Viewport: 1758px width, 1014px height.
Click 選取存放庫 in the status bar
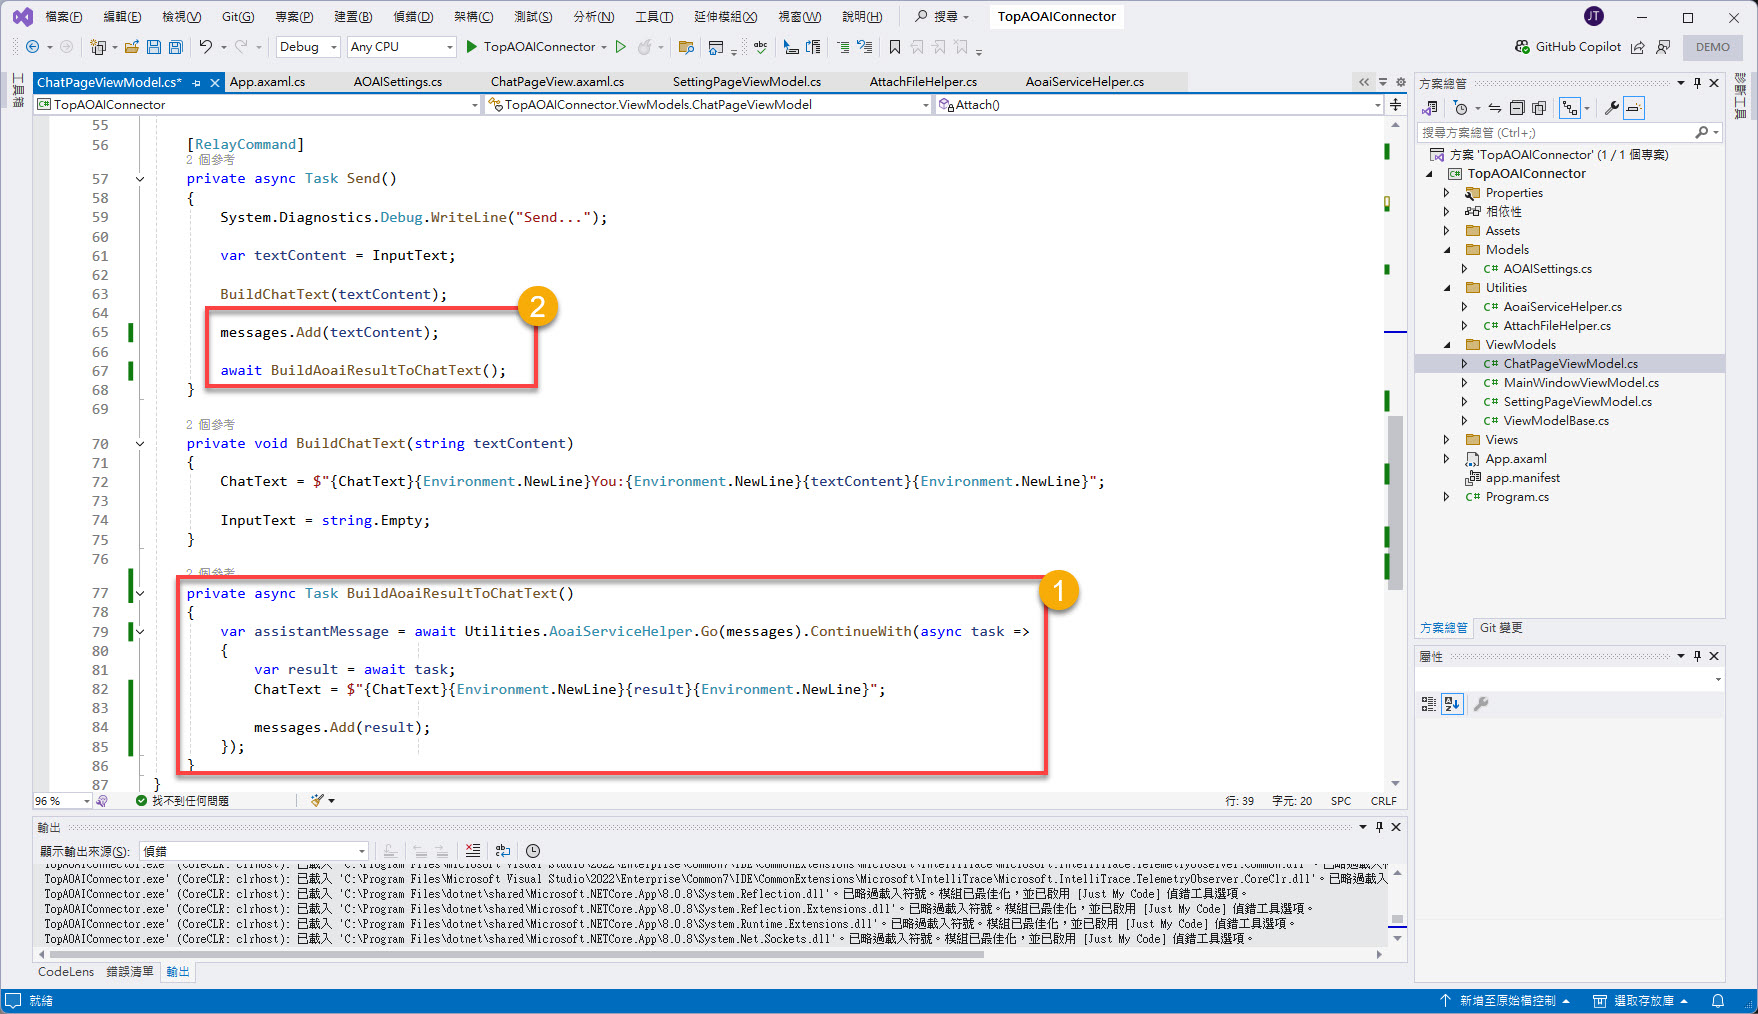point(1641,1001)
